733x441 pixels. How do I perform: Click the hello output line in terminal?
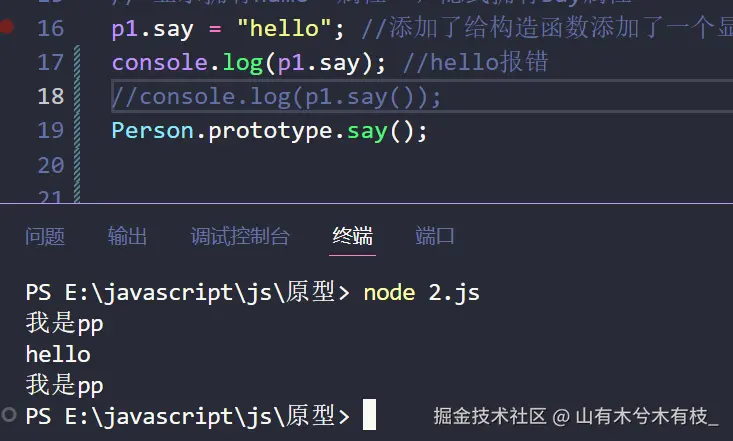[58, 354]
